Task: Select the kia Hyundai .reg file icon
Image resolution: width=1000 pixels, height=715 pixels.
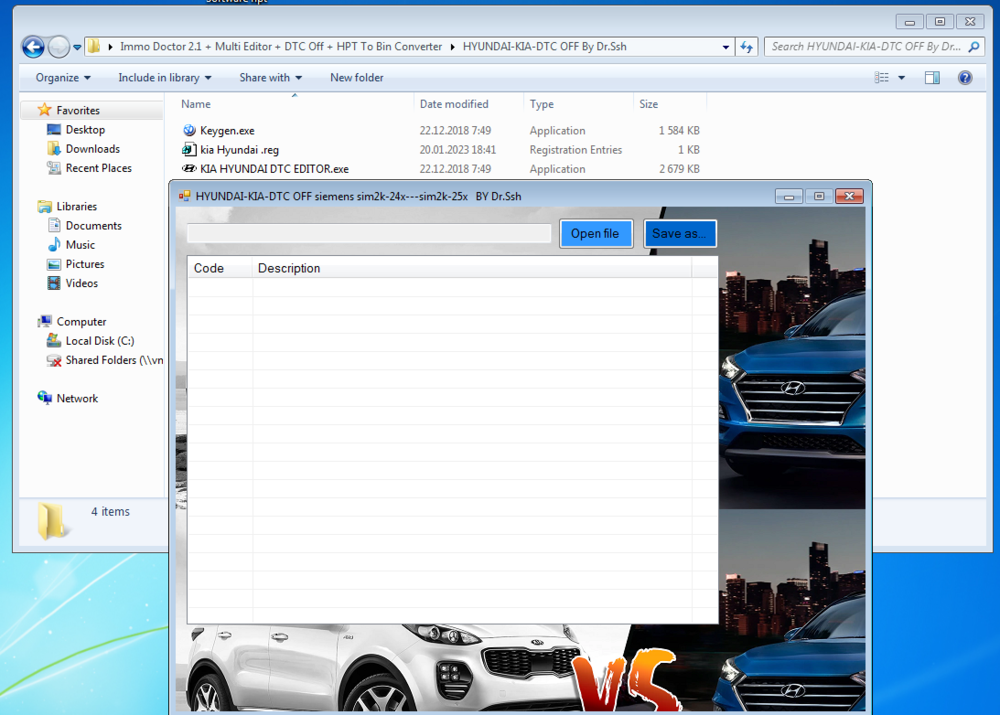Action: coord(189,150)
